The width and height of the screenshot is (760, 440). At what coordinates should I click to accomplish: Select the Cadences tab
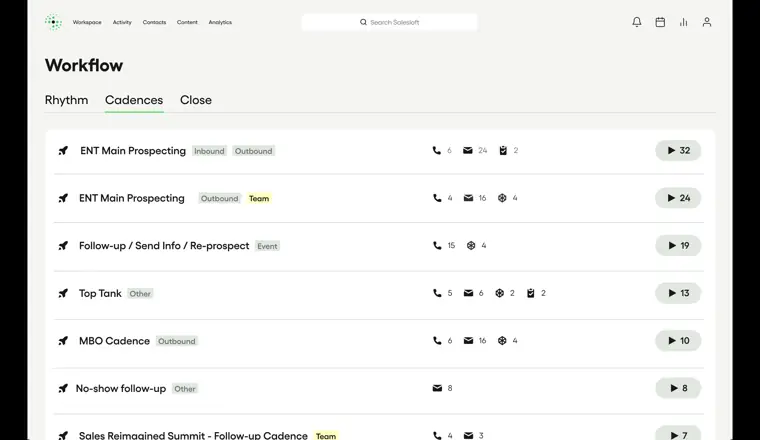click(x=134, y=100)
